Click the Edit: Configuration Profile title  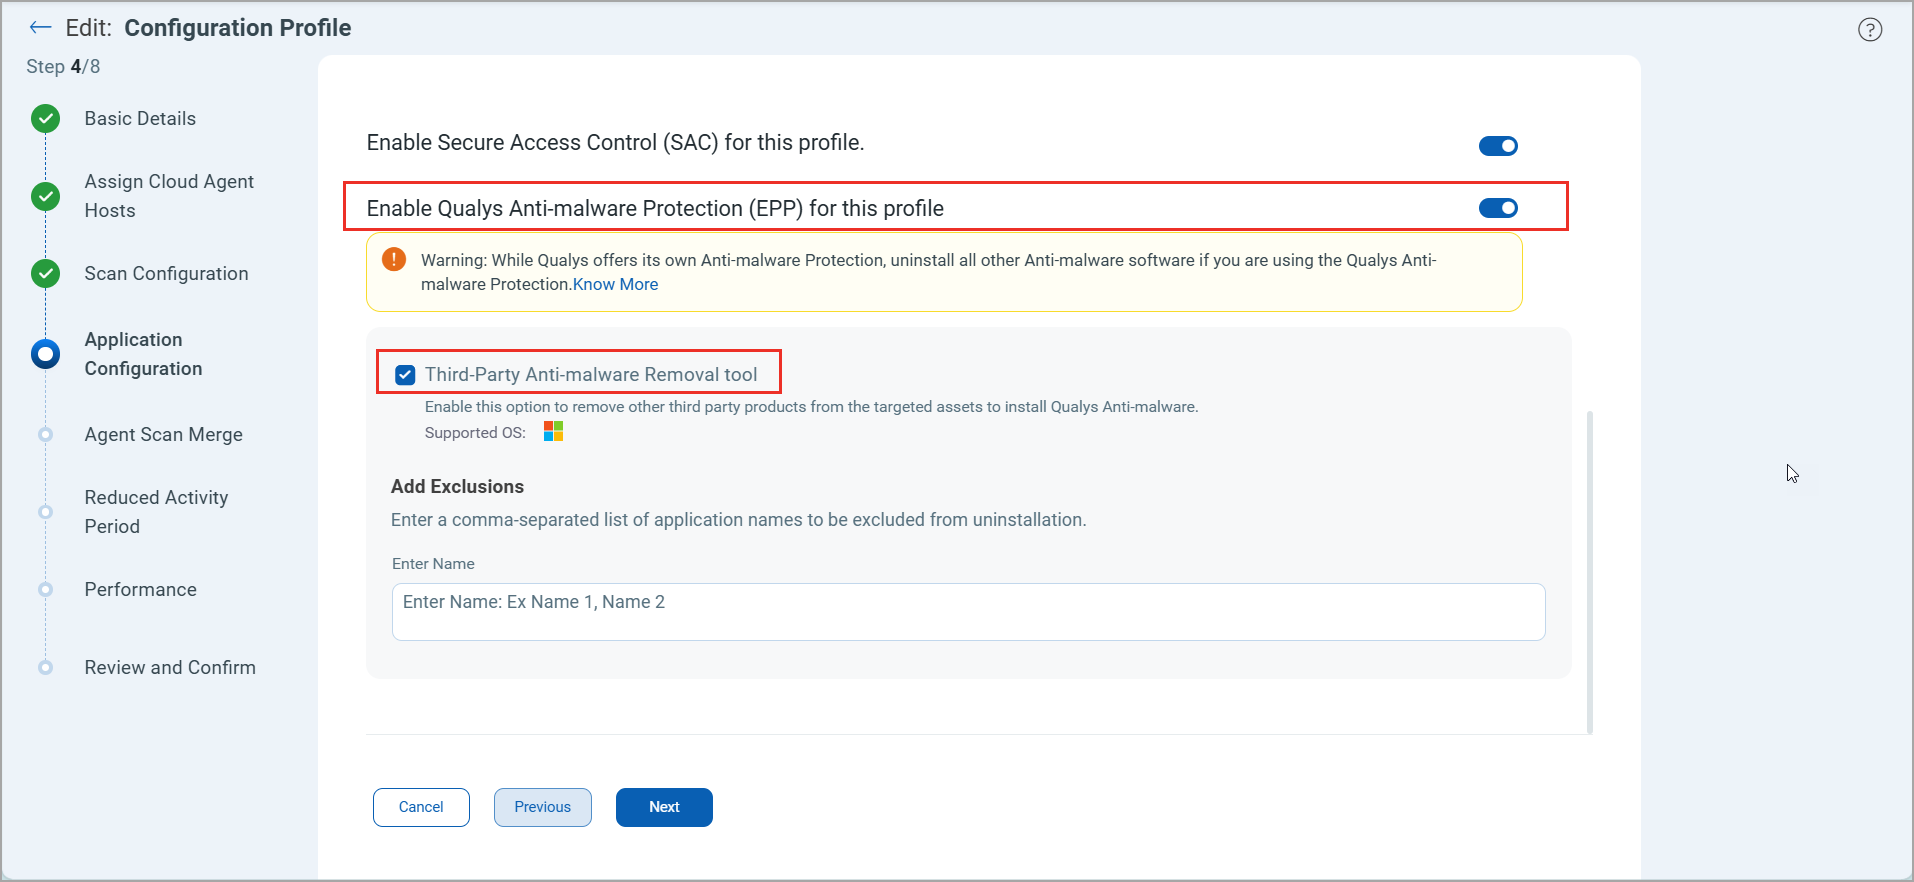point(208,28)
